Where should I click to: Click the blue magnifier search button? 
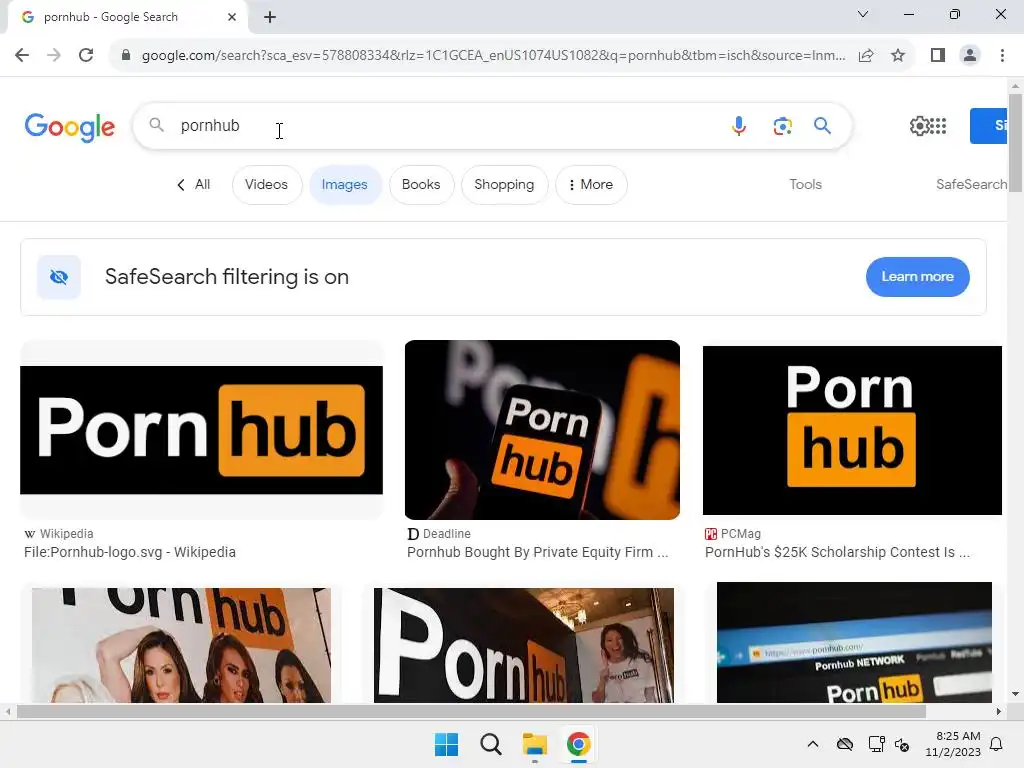click(822, 125)
